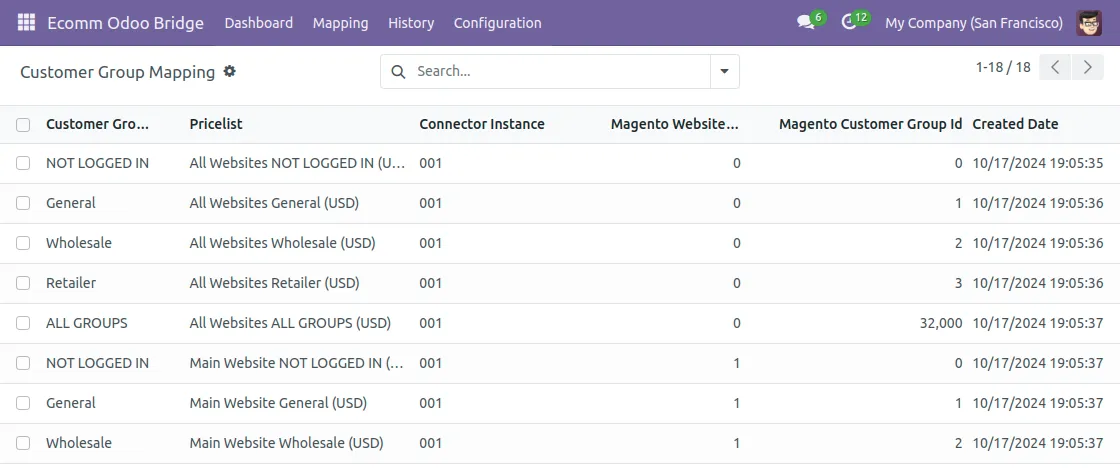
Task: Check the Main Website NOT LOGGED IN row checkbox
Action: pos(23,363)
